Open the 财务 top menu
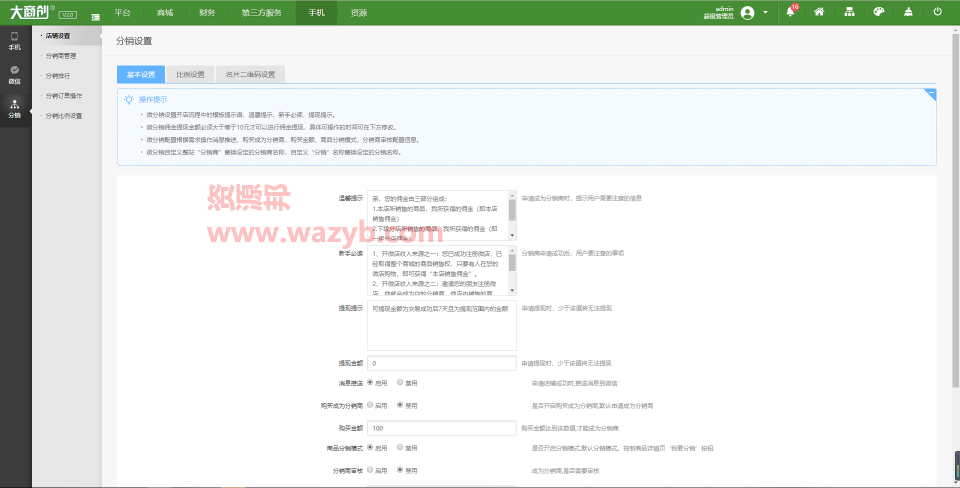960x488 pixels. (207, 12)
